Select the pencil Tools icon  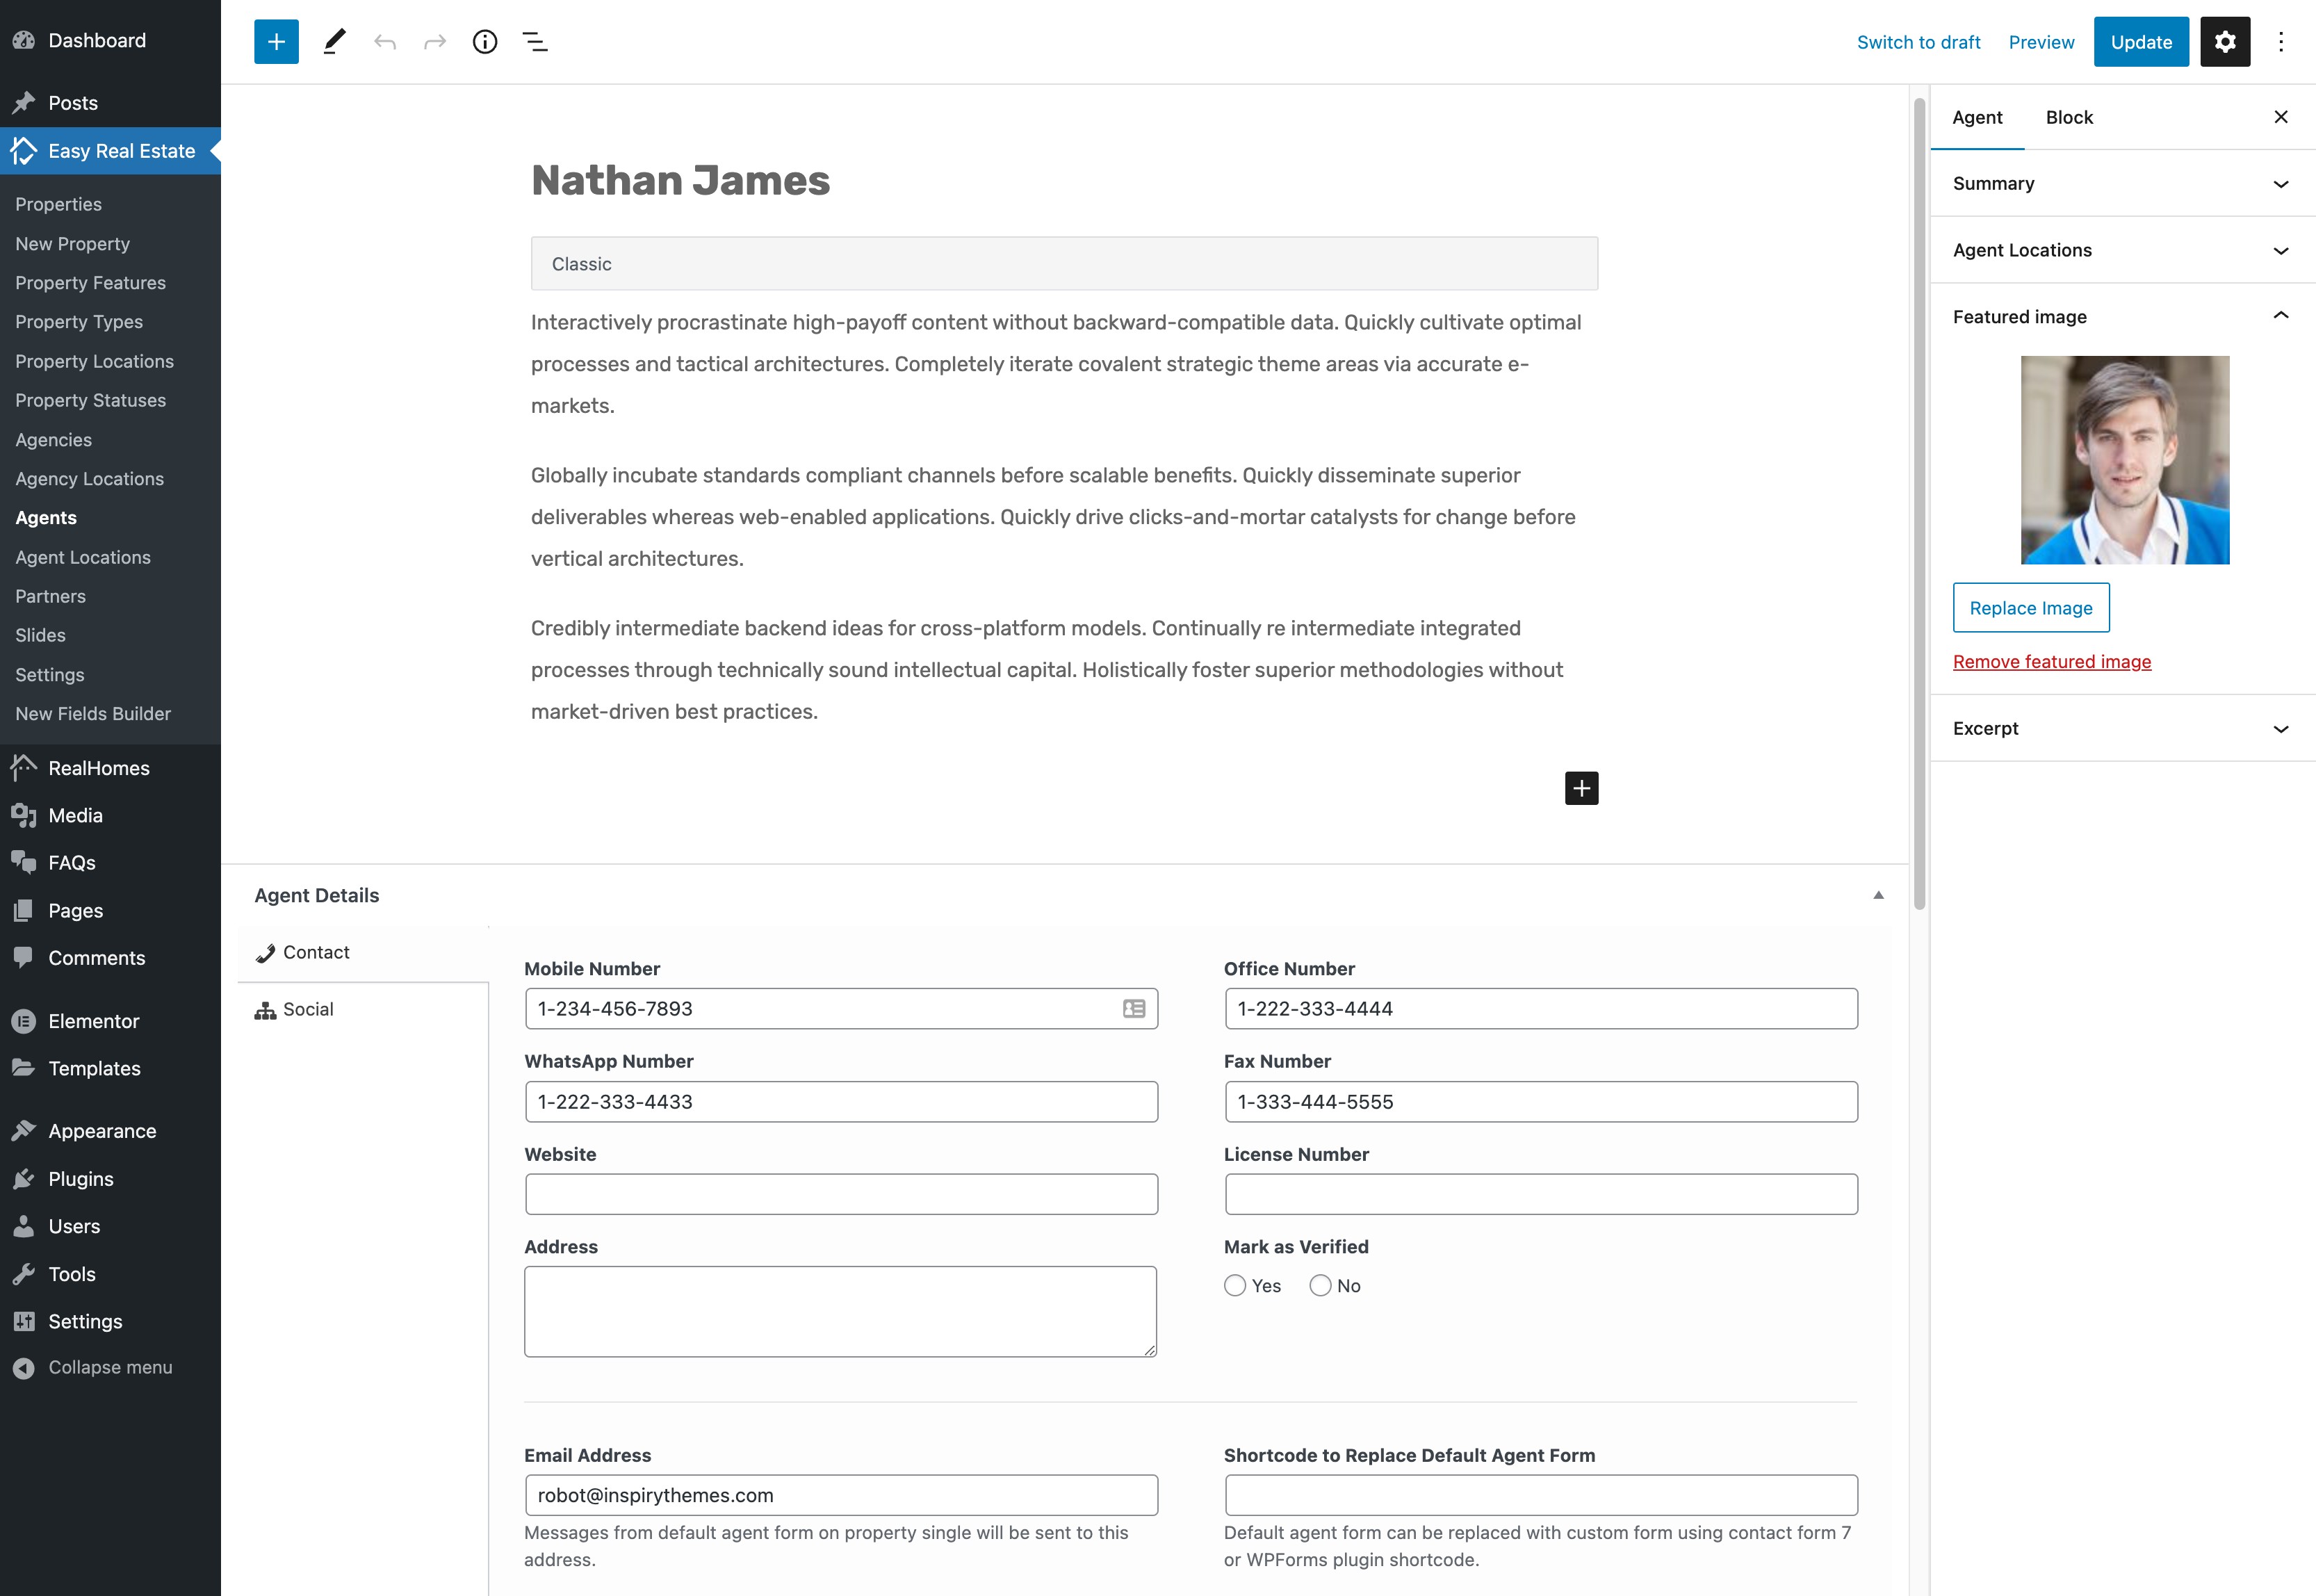coord(334,42)
